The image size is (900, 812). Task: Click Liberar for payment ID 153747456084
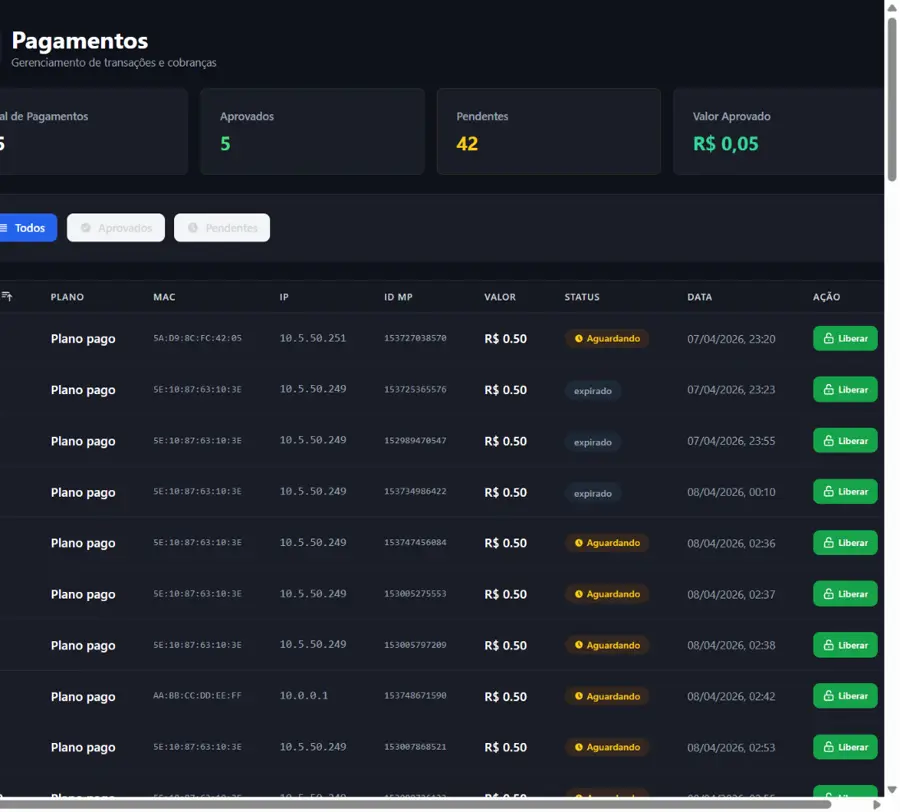(845, 543)
